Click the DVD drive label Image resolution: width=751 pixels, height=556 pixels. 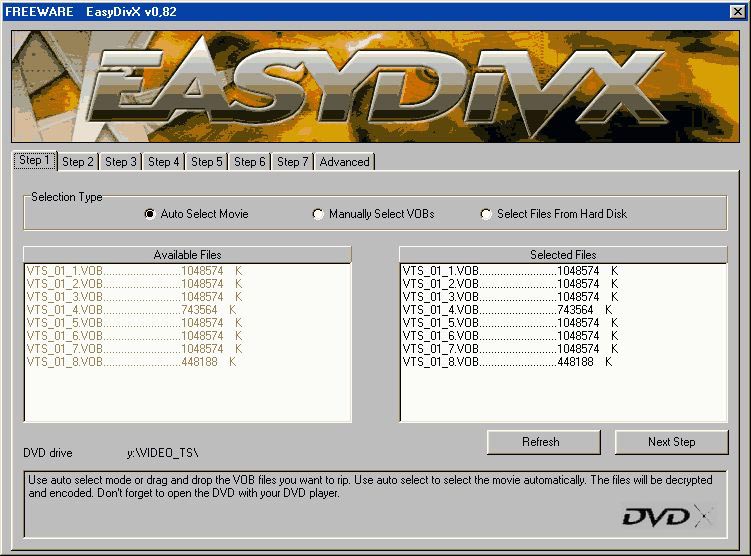tap(48, 453)
